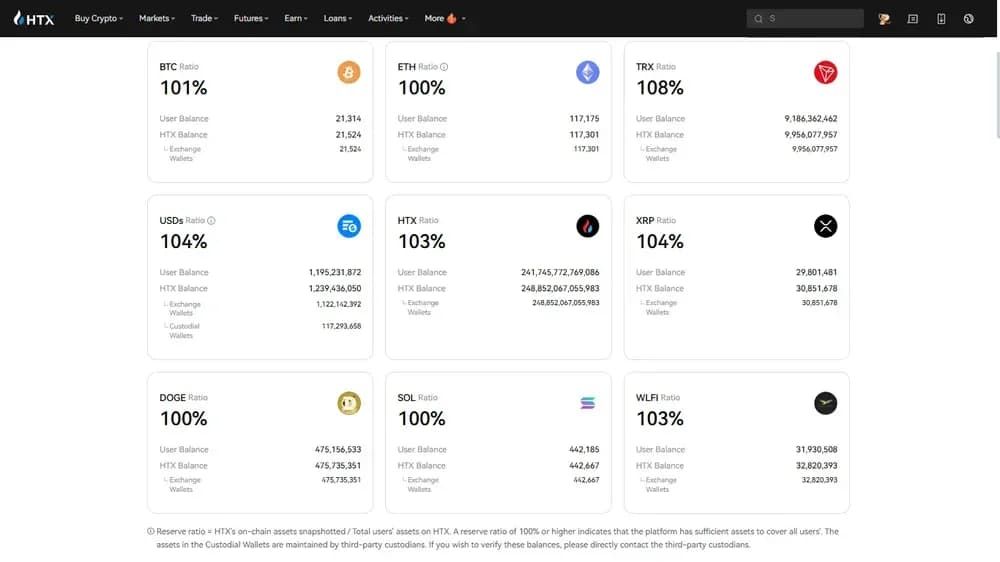Select ETH ratio value 100%
1000x562 pixels.
[422, 88]
